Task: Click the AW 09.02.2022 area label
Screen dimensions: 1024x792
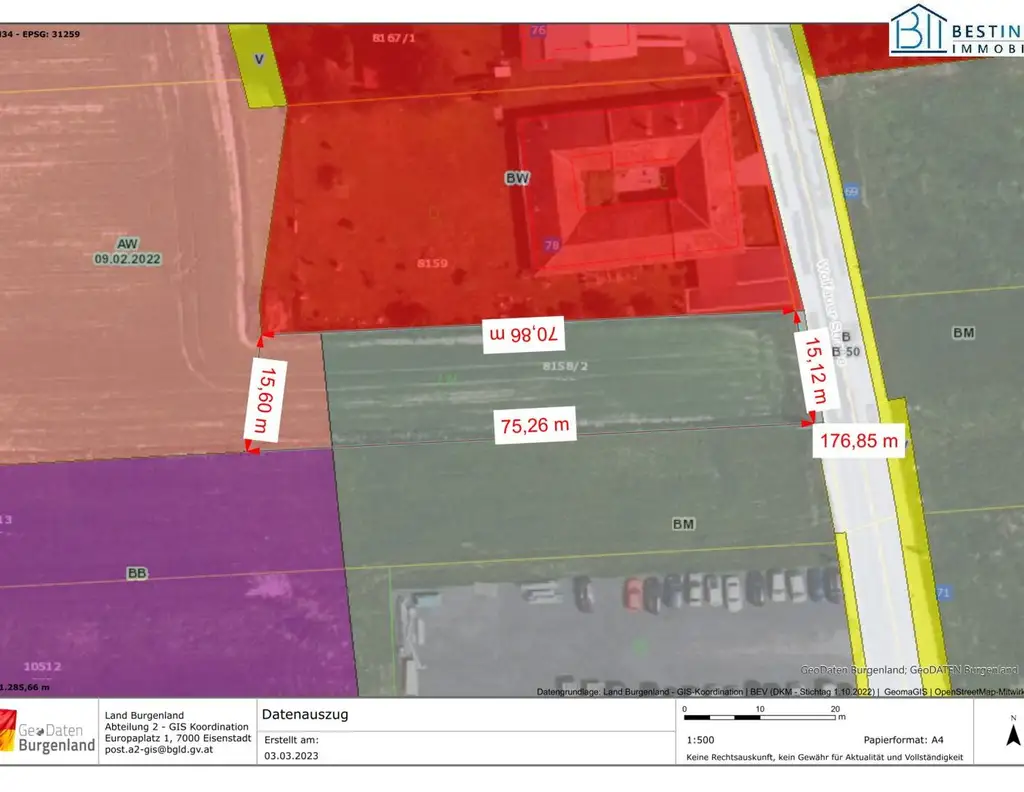Action: pyautogui.click(x=126, y=251)
